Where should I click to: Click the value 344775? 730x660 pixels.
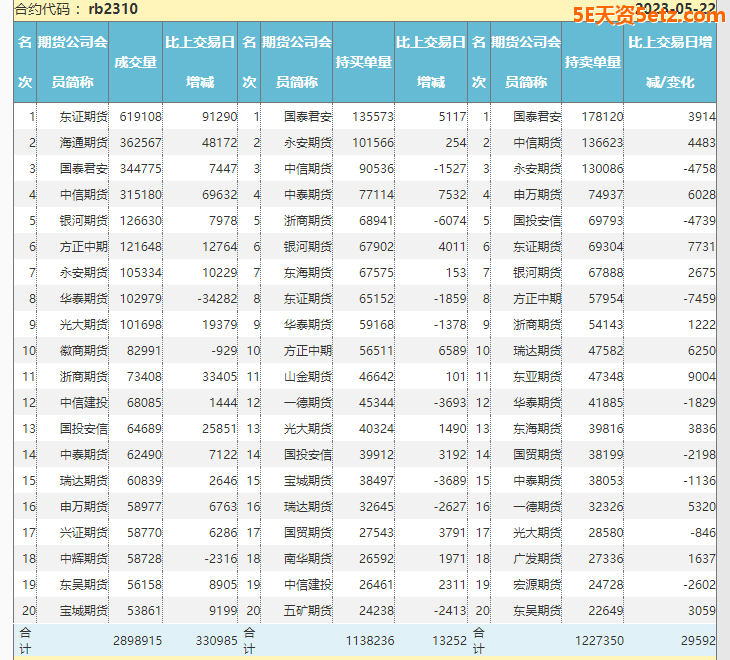coord(140,169)
